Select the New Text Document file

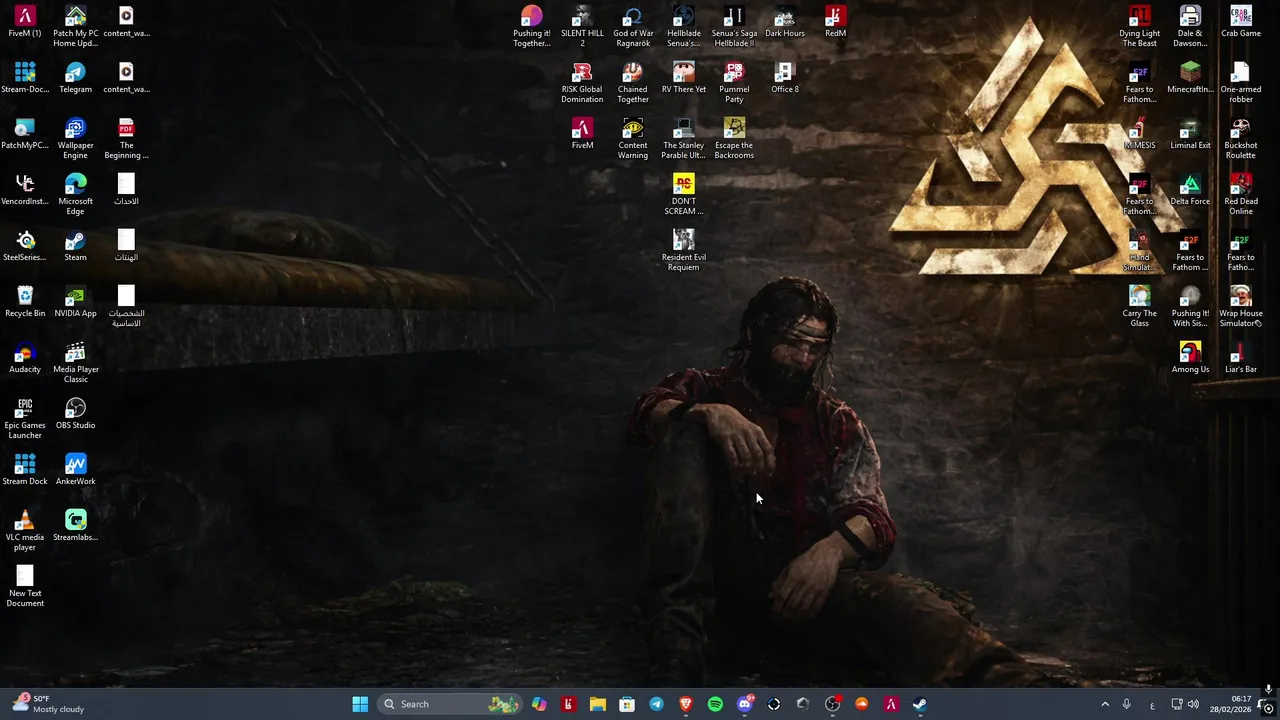point(25,588)
